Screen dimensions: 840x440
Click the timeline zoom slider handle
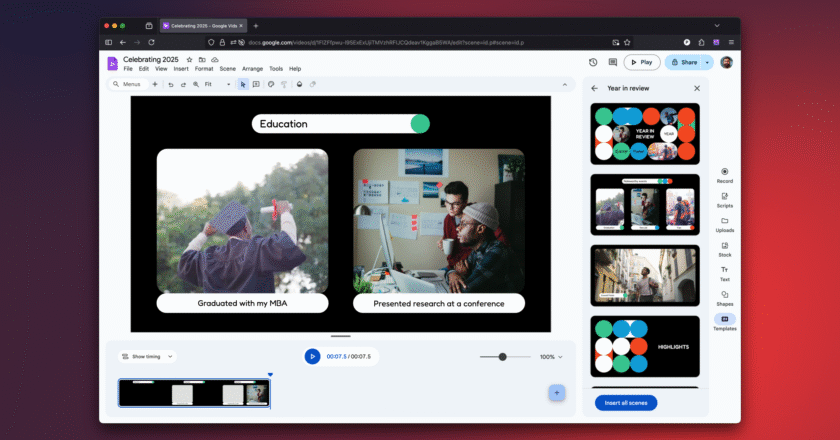(502, 357)
